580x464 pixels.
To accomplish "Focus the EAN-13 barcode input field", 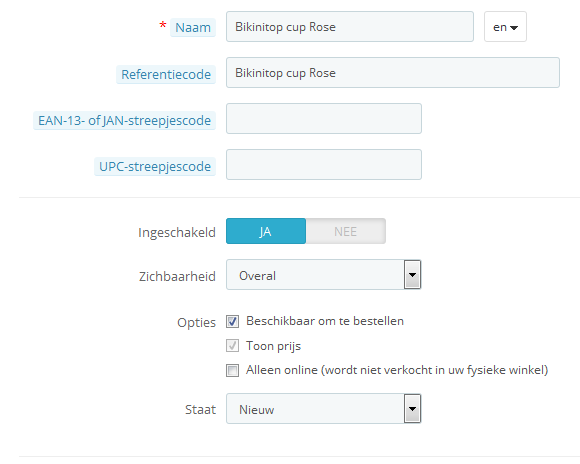I will click(324, 118).
